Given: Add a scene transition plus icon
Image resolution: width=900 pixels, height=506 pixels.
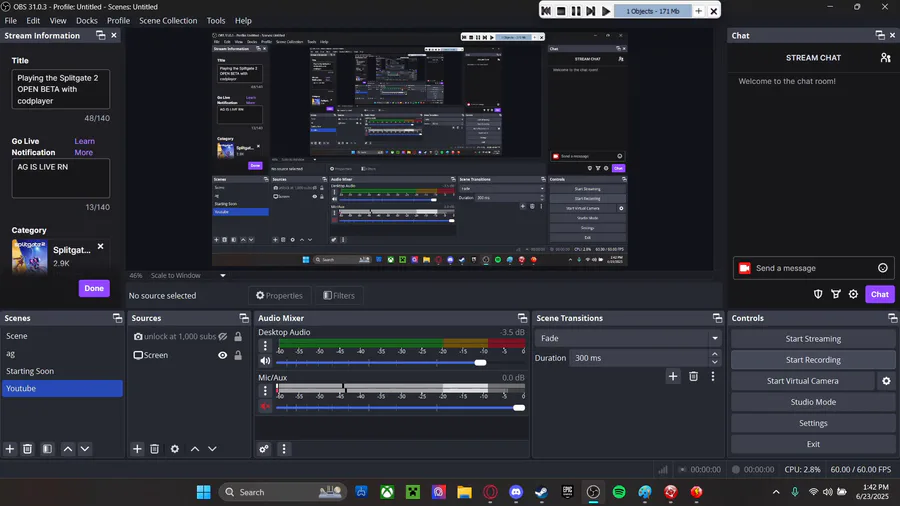Looking at the screenshot, I should (673, 376).
